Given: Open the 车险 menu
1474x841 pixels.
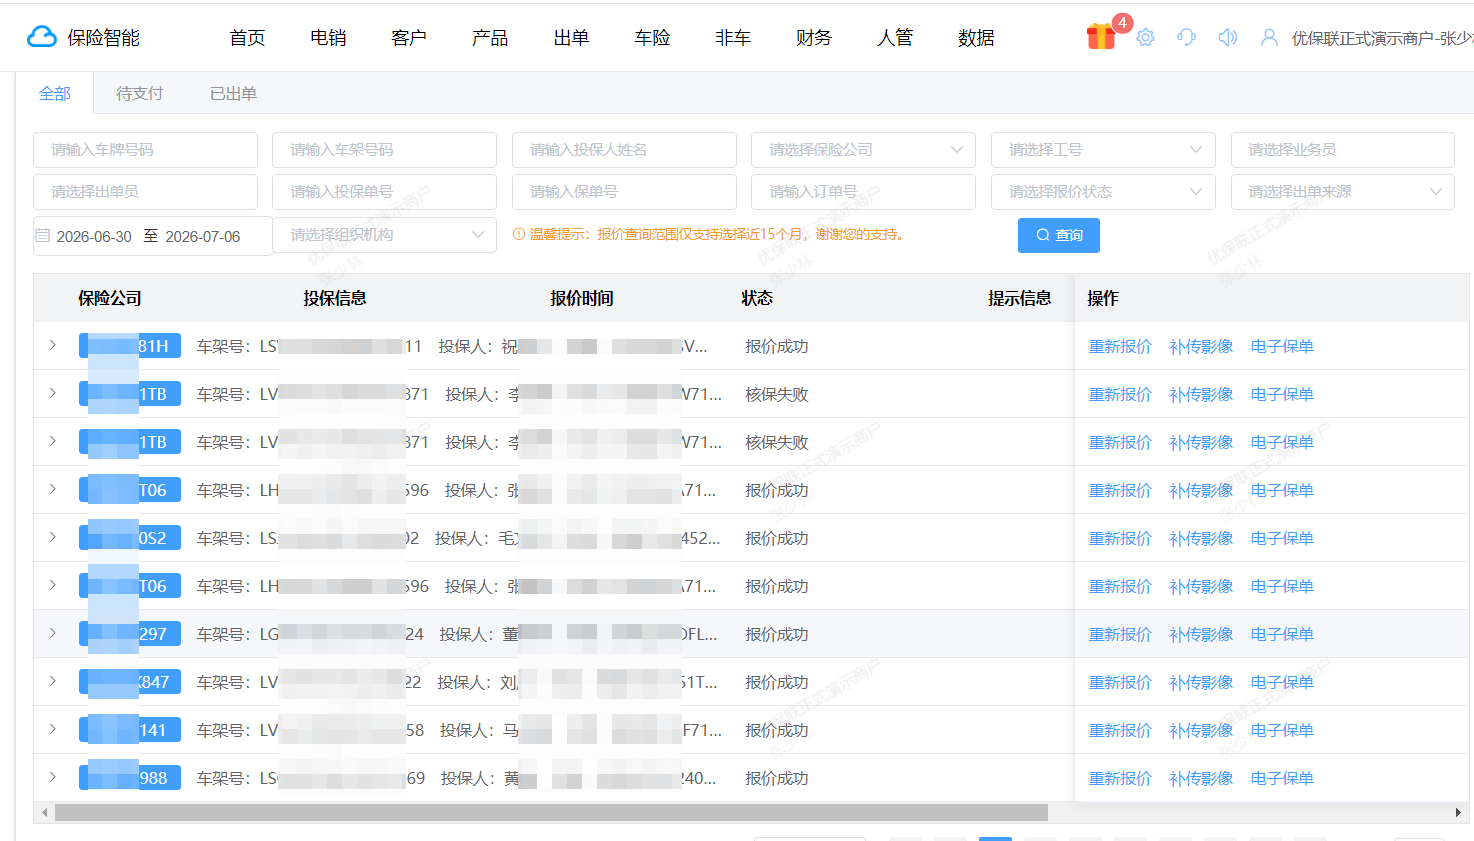Looking at the screenshot, I should (x=652, y=38).
